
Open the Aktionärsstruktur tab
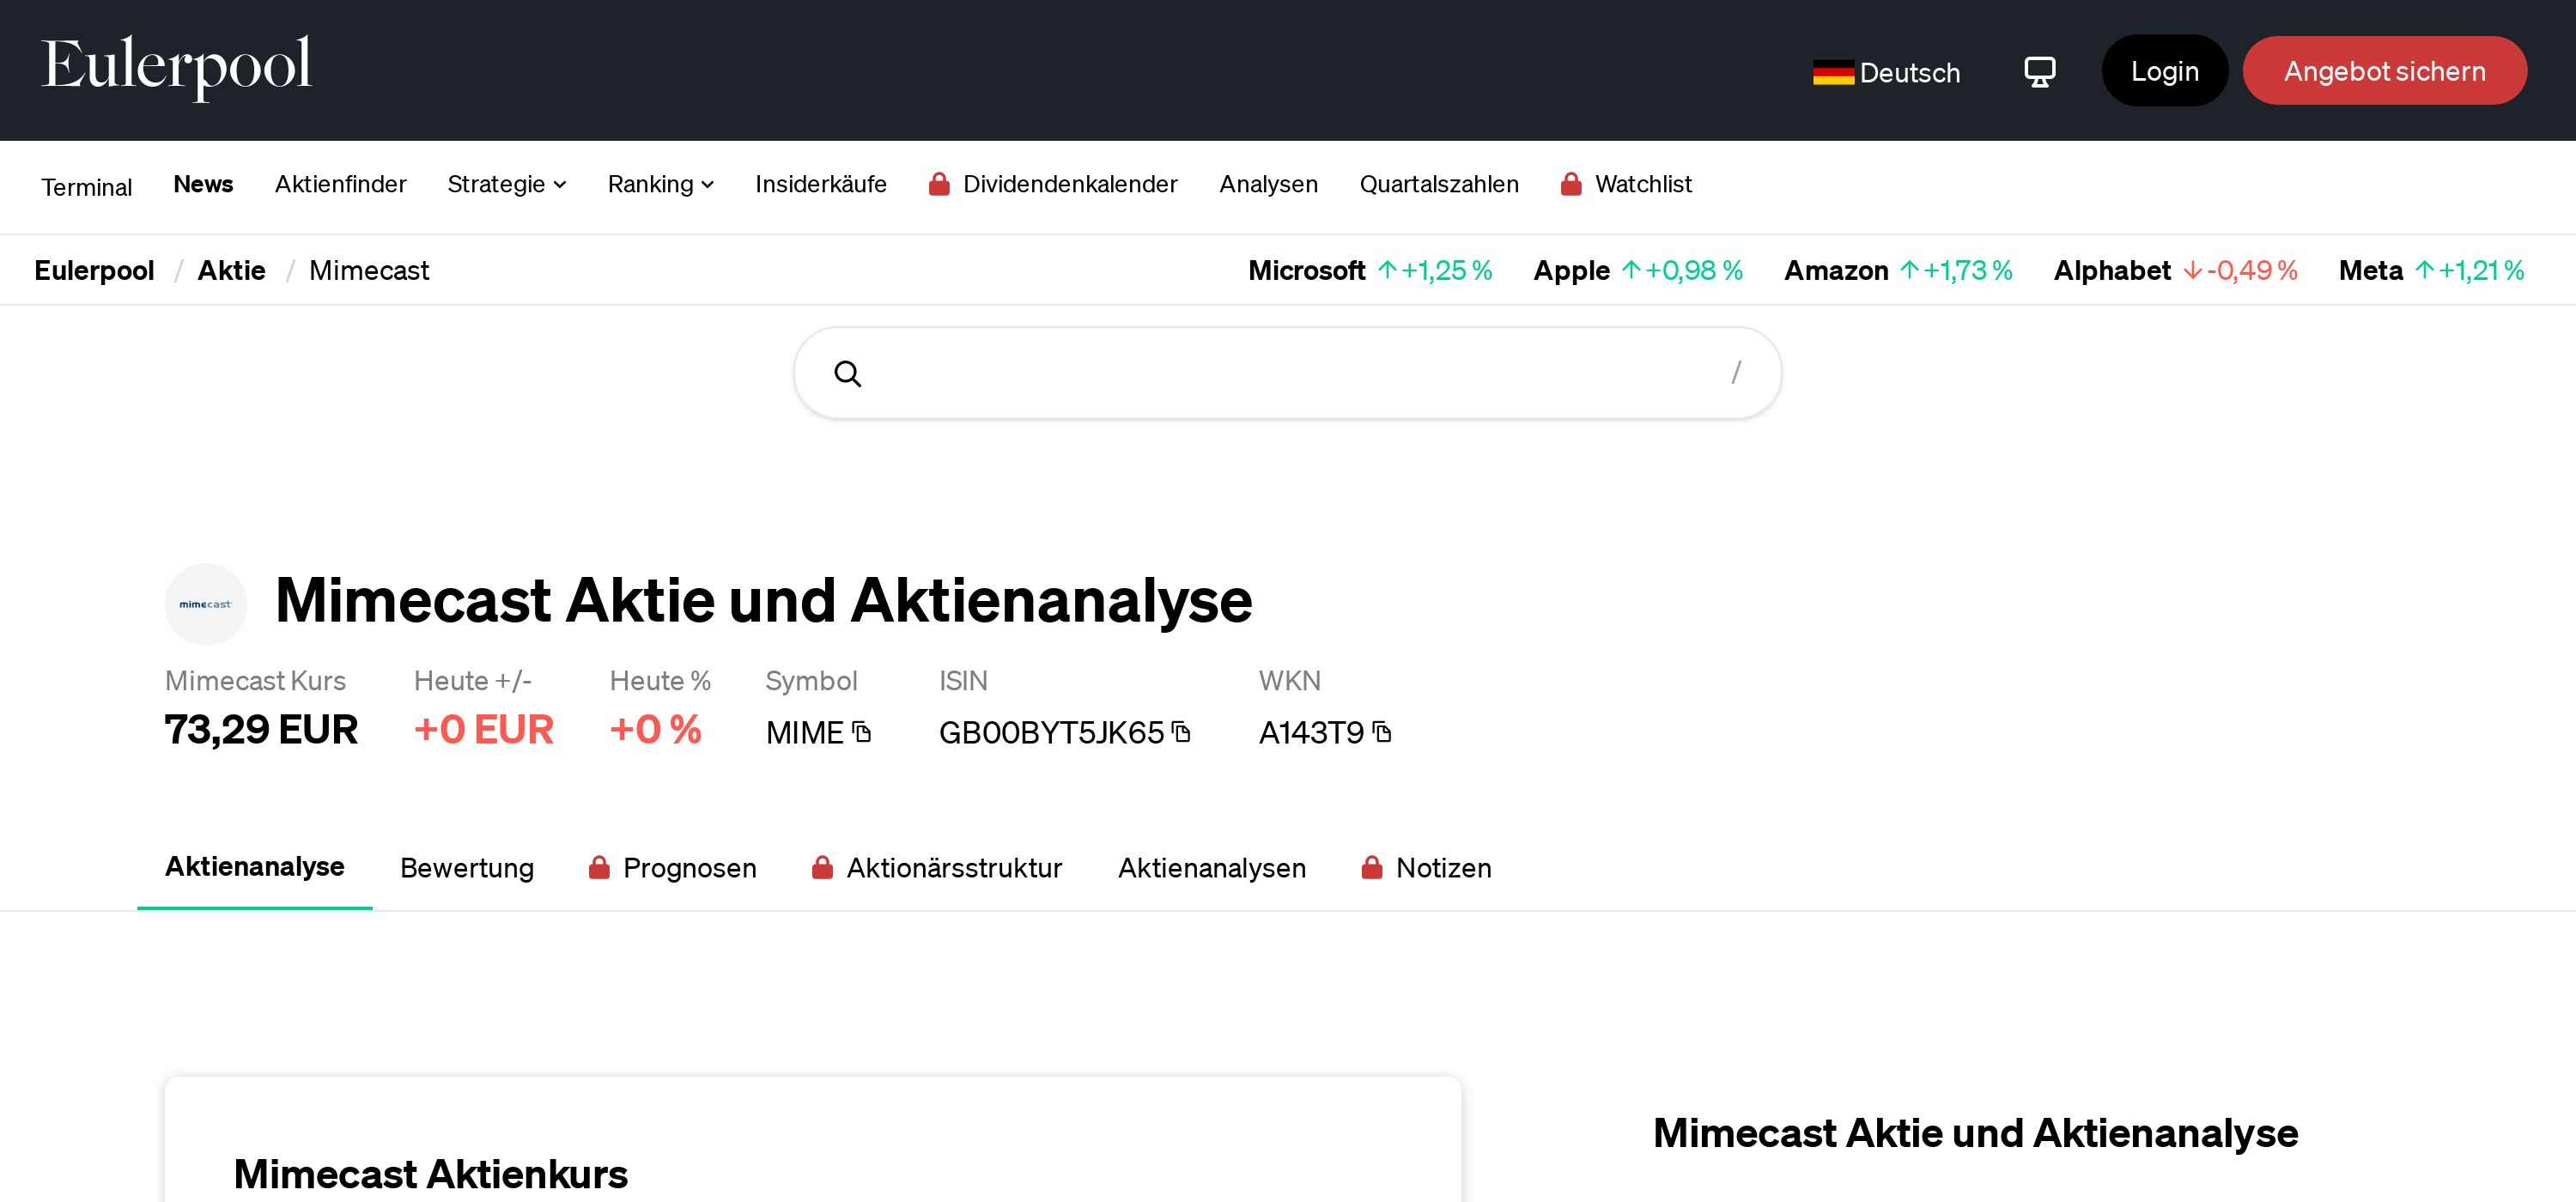[x=955, y=868]
